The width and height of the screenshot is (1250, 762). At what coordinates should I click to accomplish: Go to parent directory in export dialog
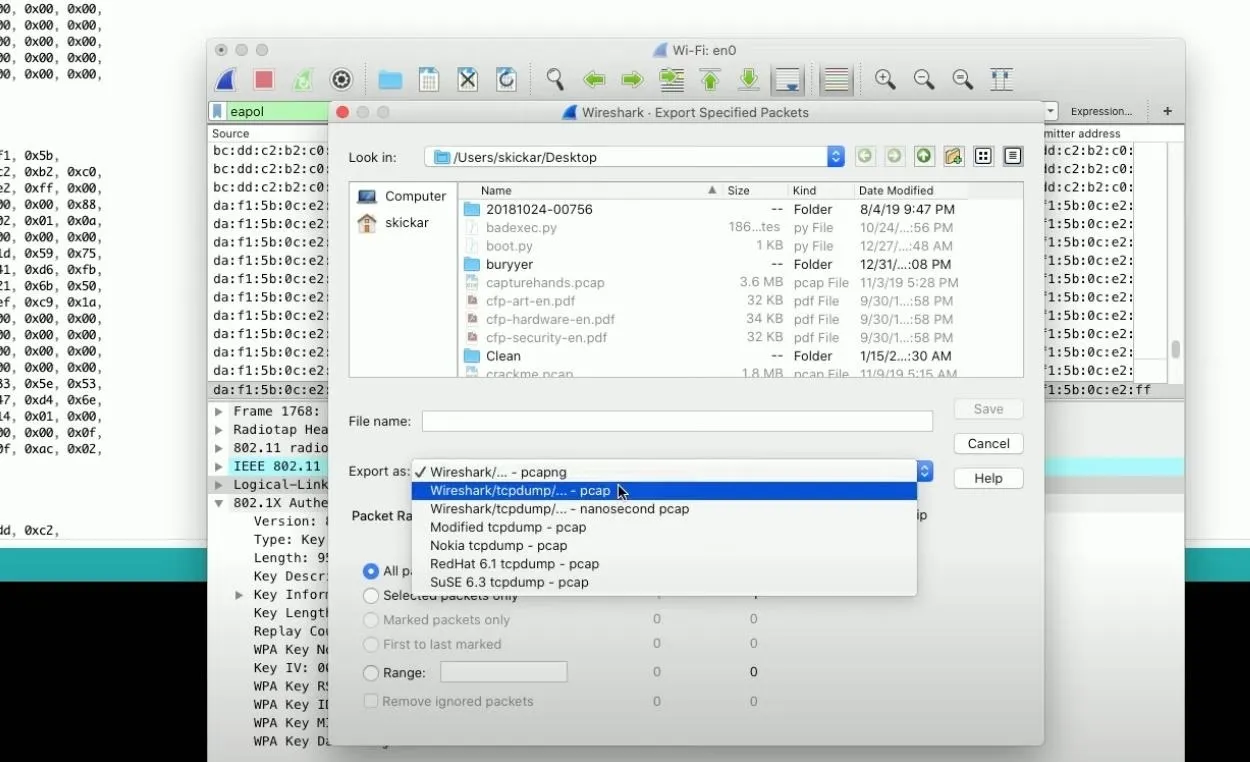coord(924,156)
